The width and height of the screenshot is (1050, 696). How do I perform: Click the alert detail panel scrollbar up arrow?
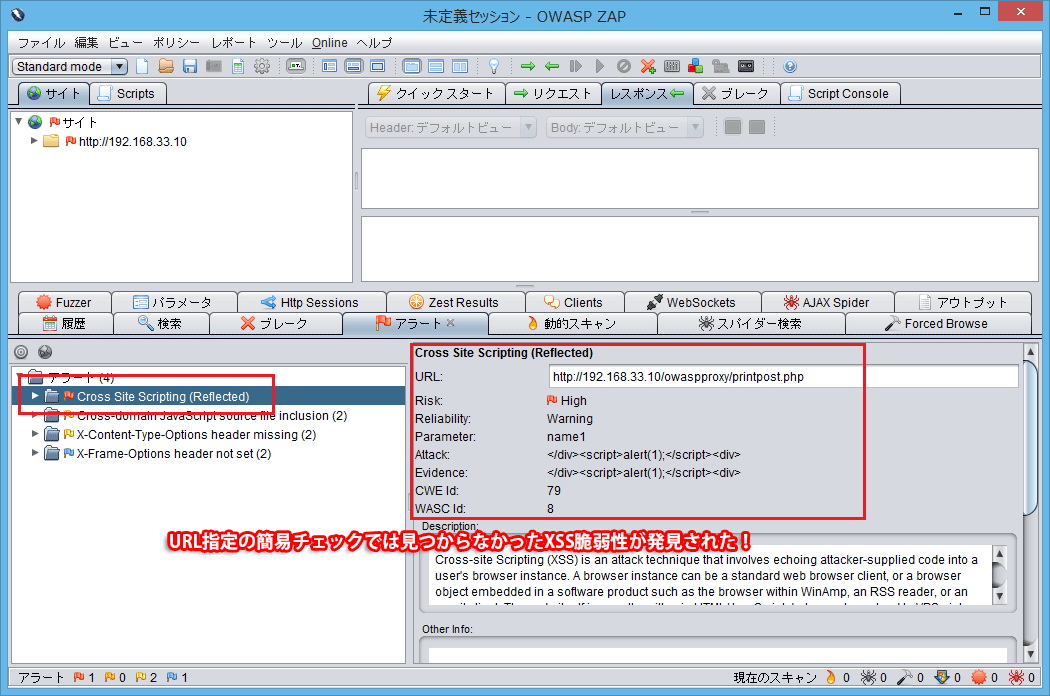pyautogui.click(x=1031, y=351)
